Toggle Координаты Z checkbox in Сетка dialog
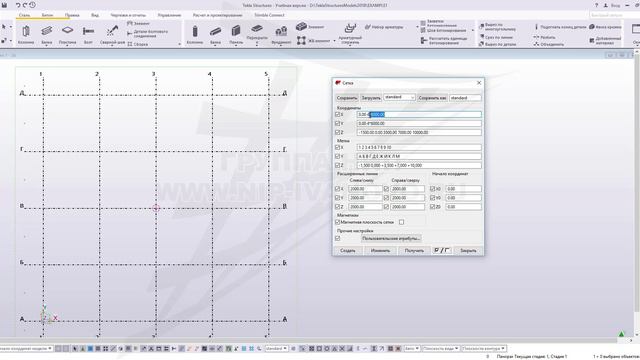The image size is (640, 360). 338,132
